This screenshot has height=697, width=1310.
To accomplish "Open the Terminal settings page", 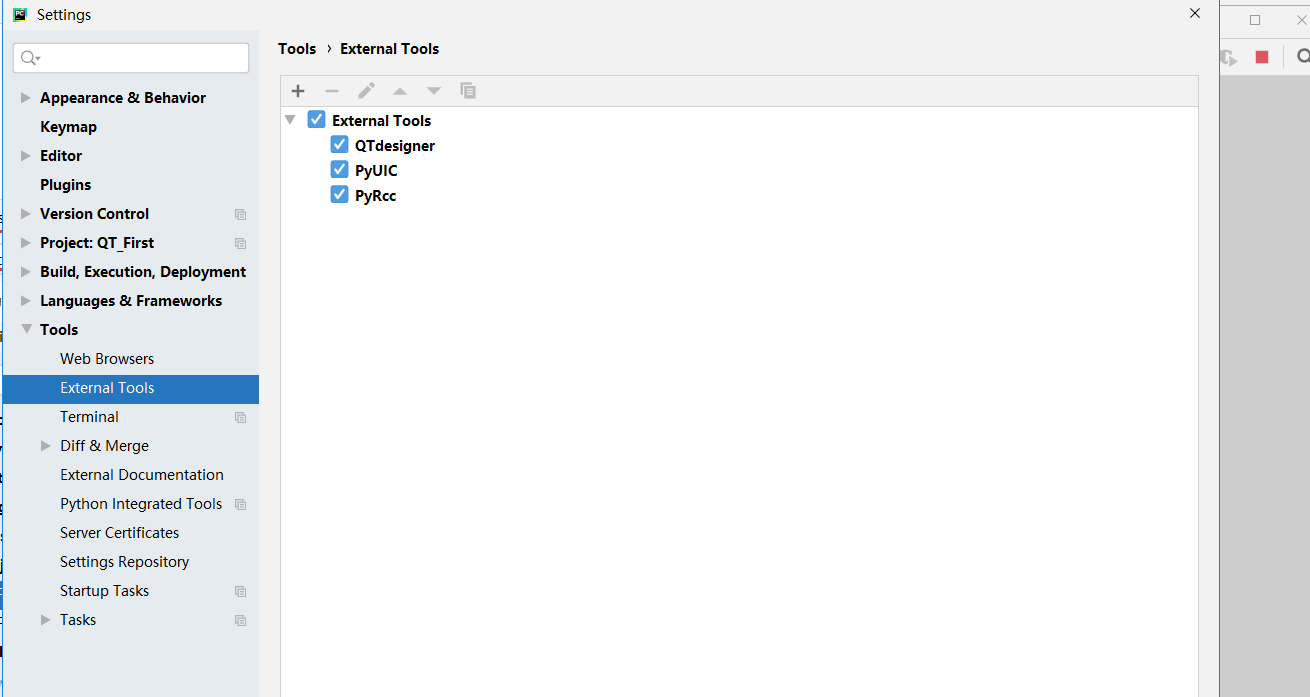I will 89,417.
